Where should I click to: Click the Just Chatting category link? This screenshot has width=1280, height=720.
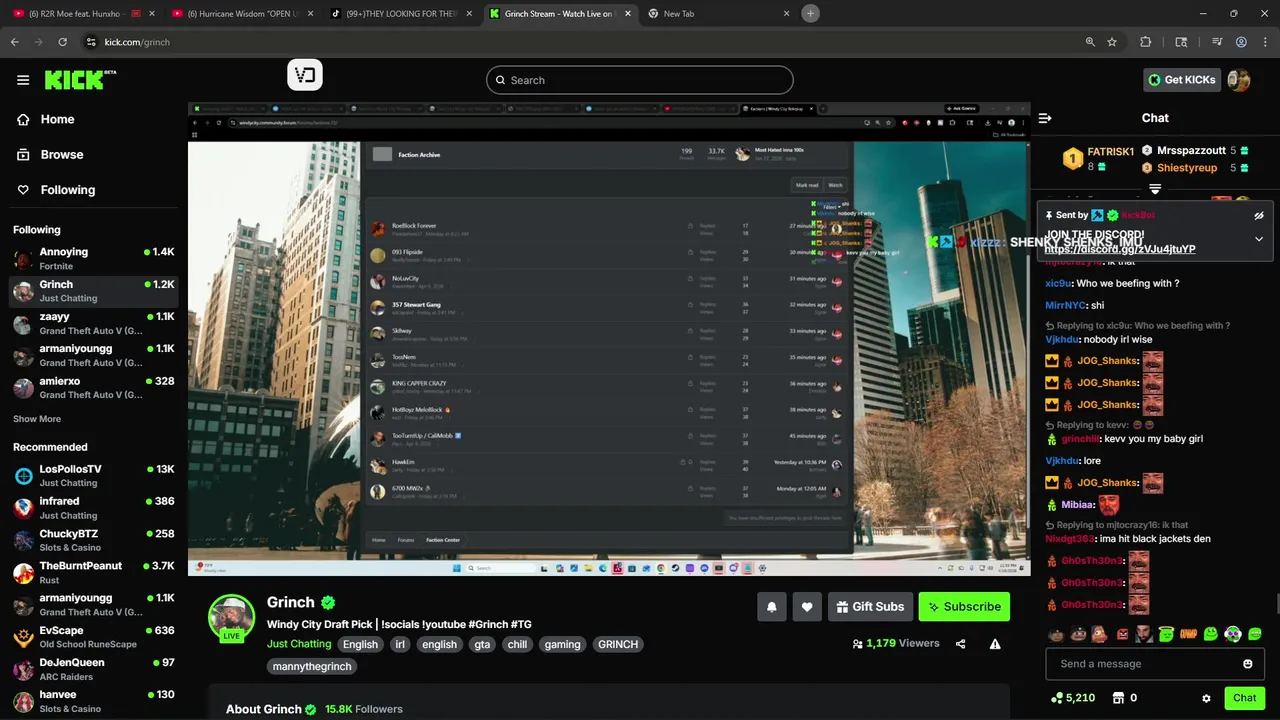[x=299, y=644]
